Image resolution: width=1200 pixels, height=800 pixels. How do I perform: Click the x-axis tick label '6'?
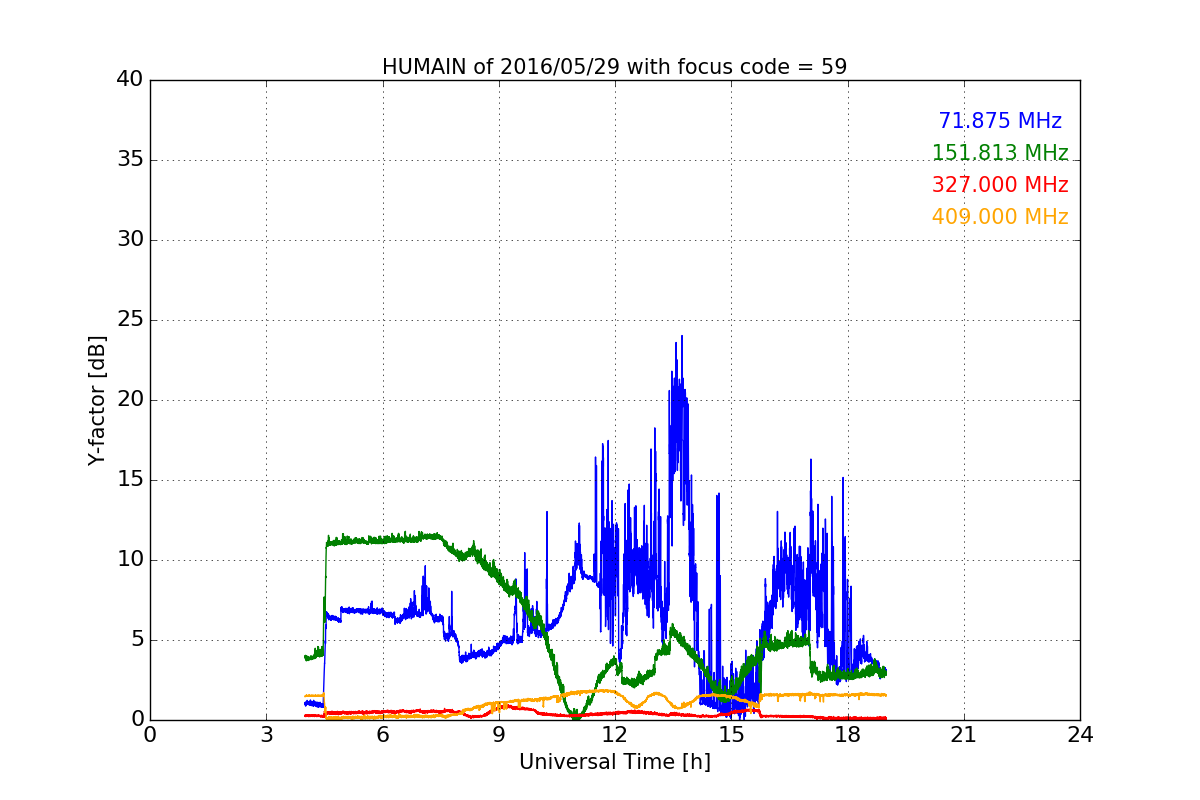[x=382, y=735]
